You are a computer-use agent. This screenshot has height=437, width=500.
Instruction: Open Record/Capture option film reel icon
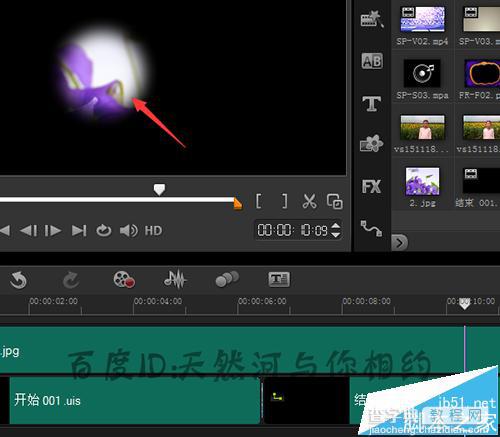tap(124, 279)
